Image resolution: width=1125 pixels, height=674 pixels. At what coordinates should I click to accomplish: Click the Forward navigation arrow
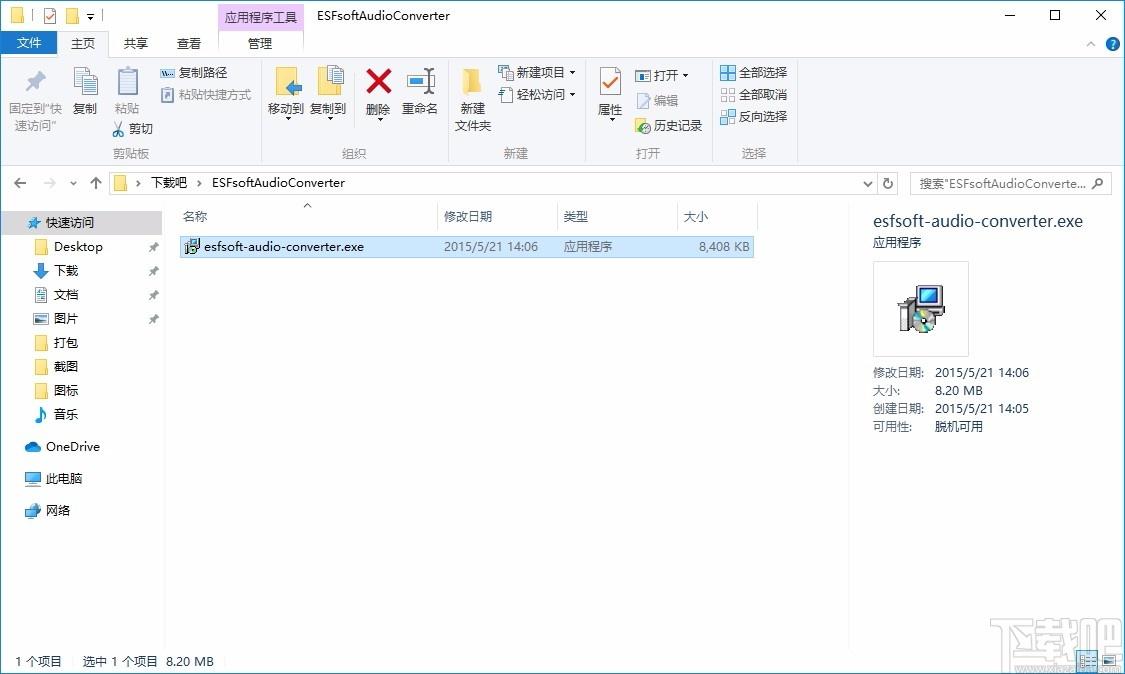click(50, 183)
